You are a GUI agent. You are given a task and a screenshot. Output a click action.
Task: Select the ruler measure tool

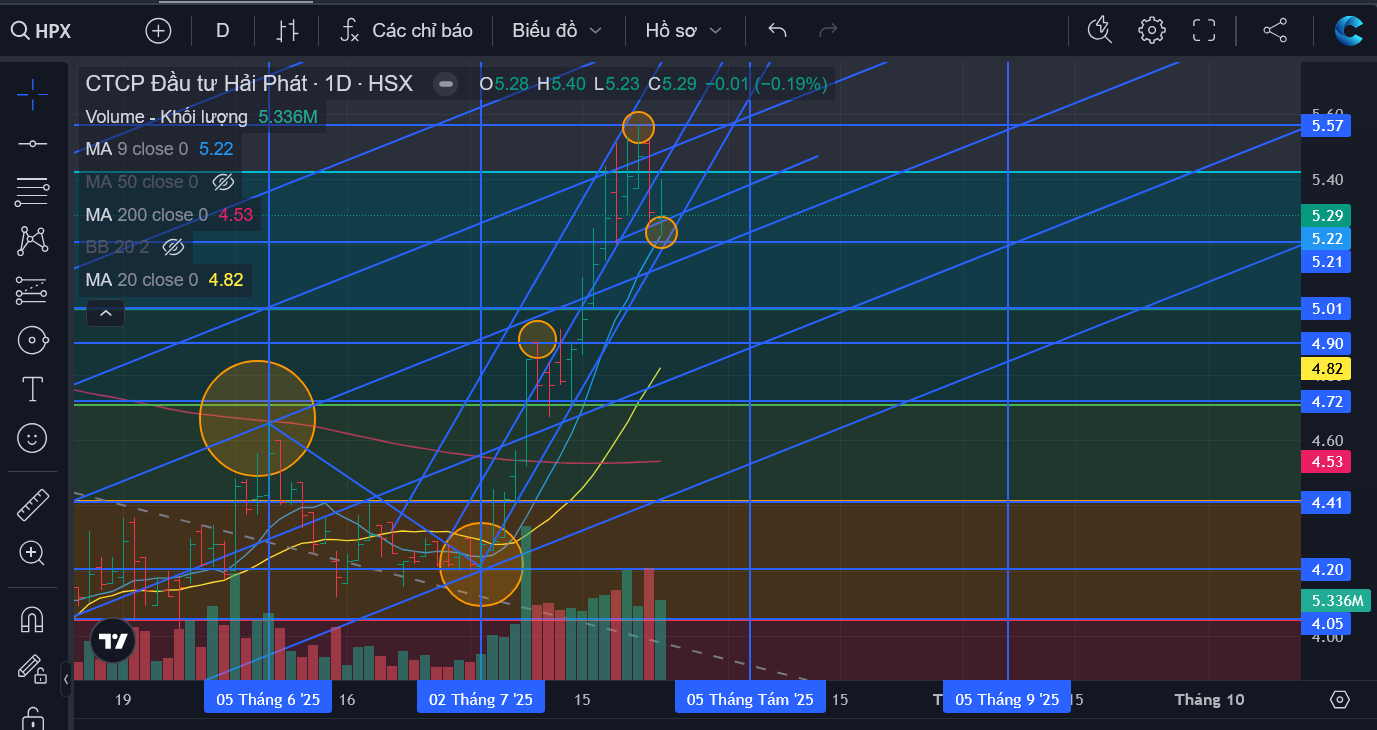pos(32,504)
